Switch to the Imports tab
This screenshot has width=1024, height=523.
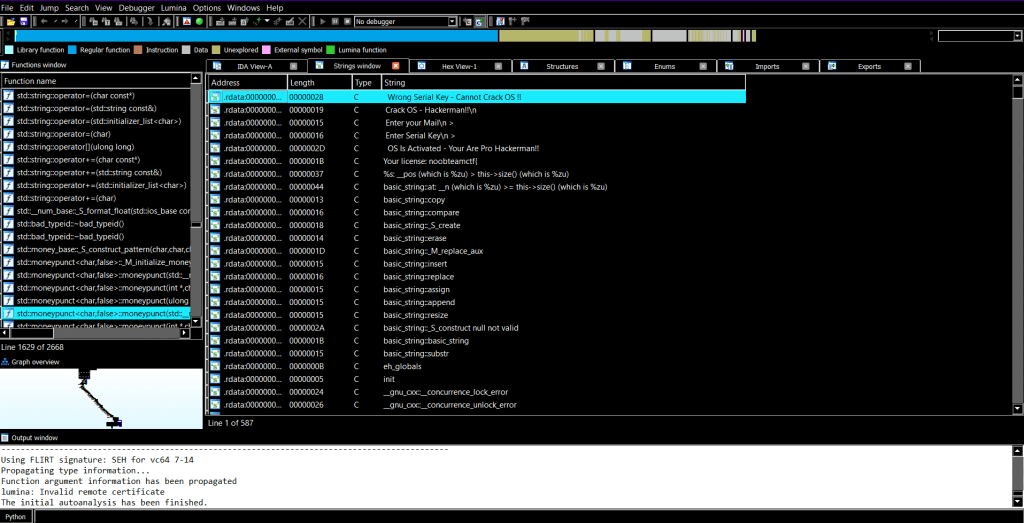pyautogui.click(x=767, y=66)
